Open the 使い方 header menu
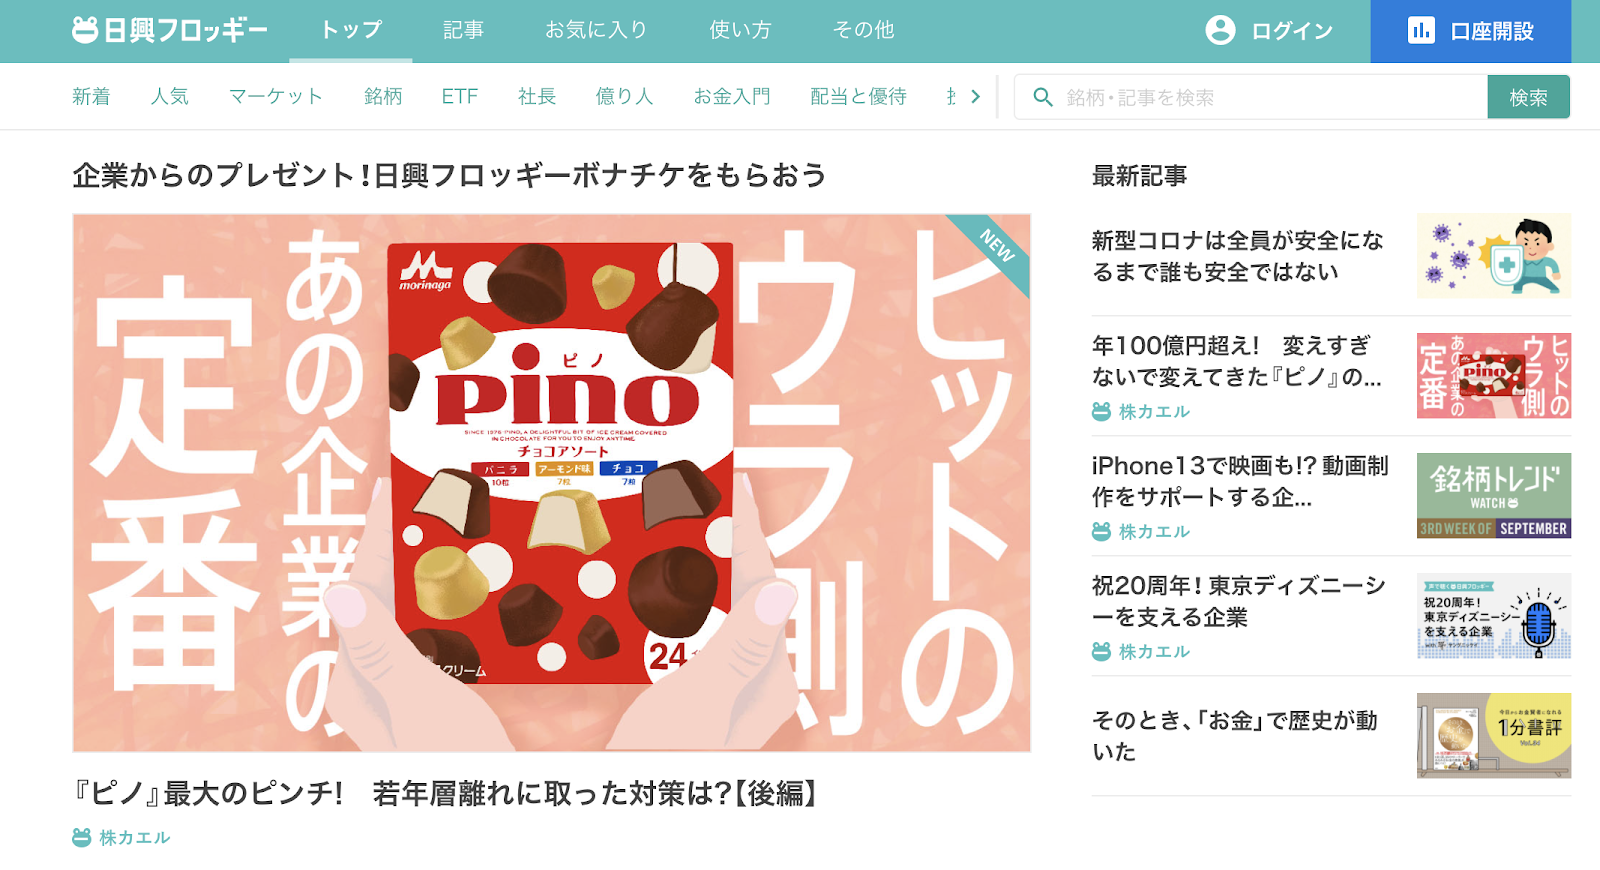1600x870 pixels. (740, 30)
